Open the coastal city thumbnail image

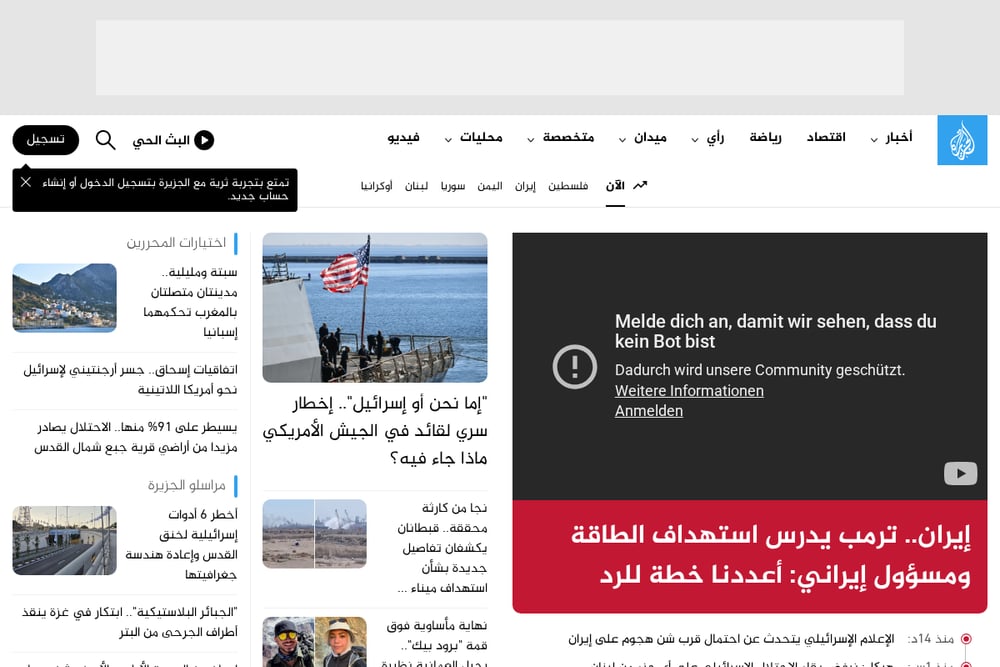tap(64, 298)
